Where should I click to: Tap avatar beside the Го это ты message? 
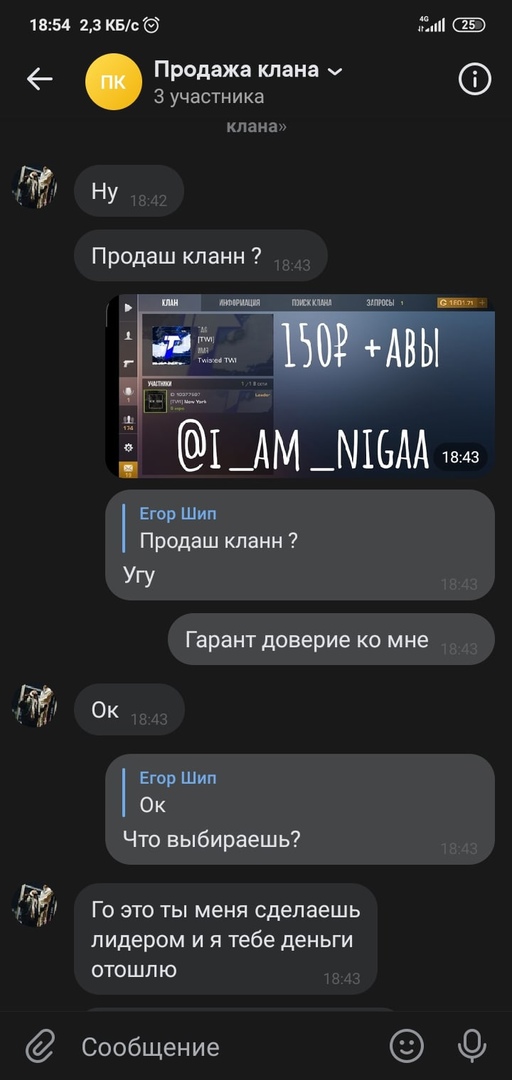tap(34, 905)
